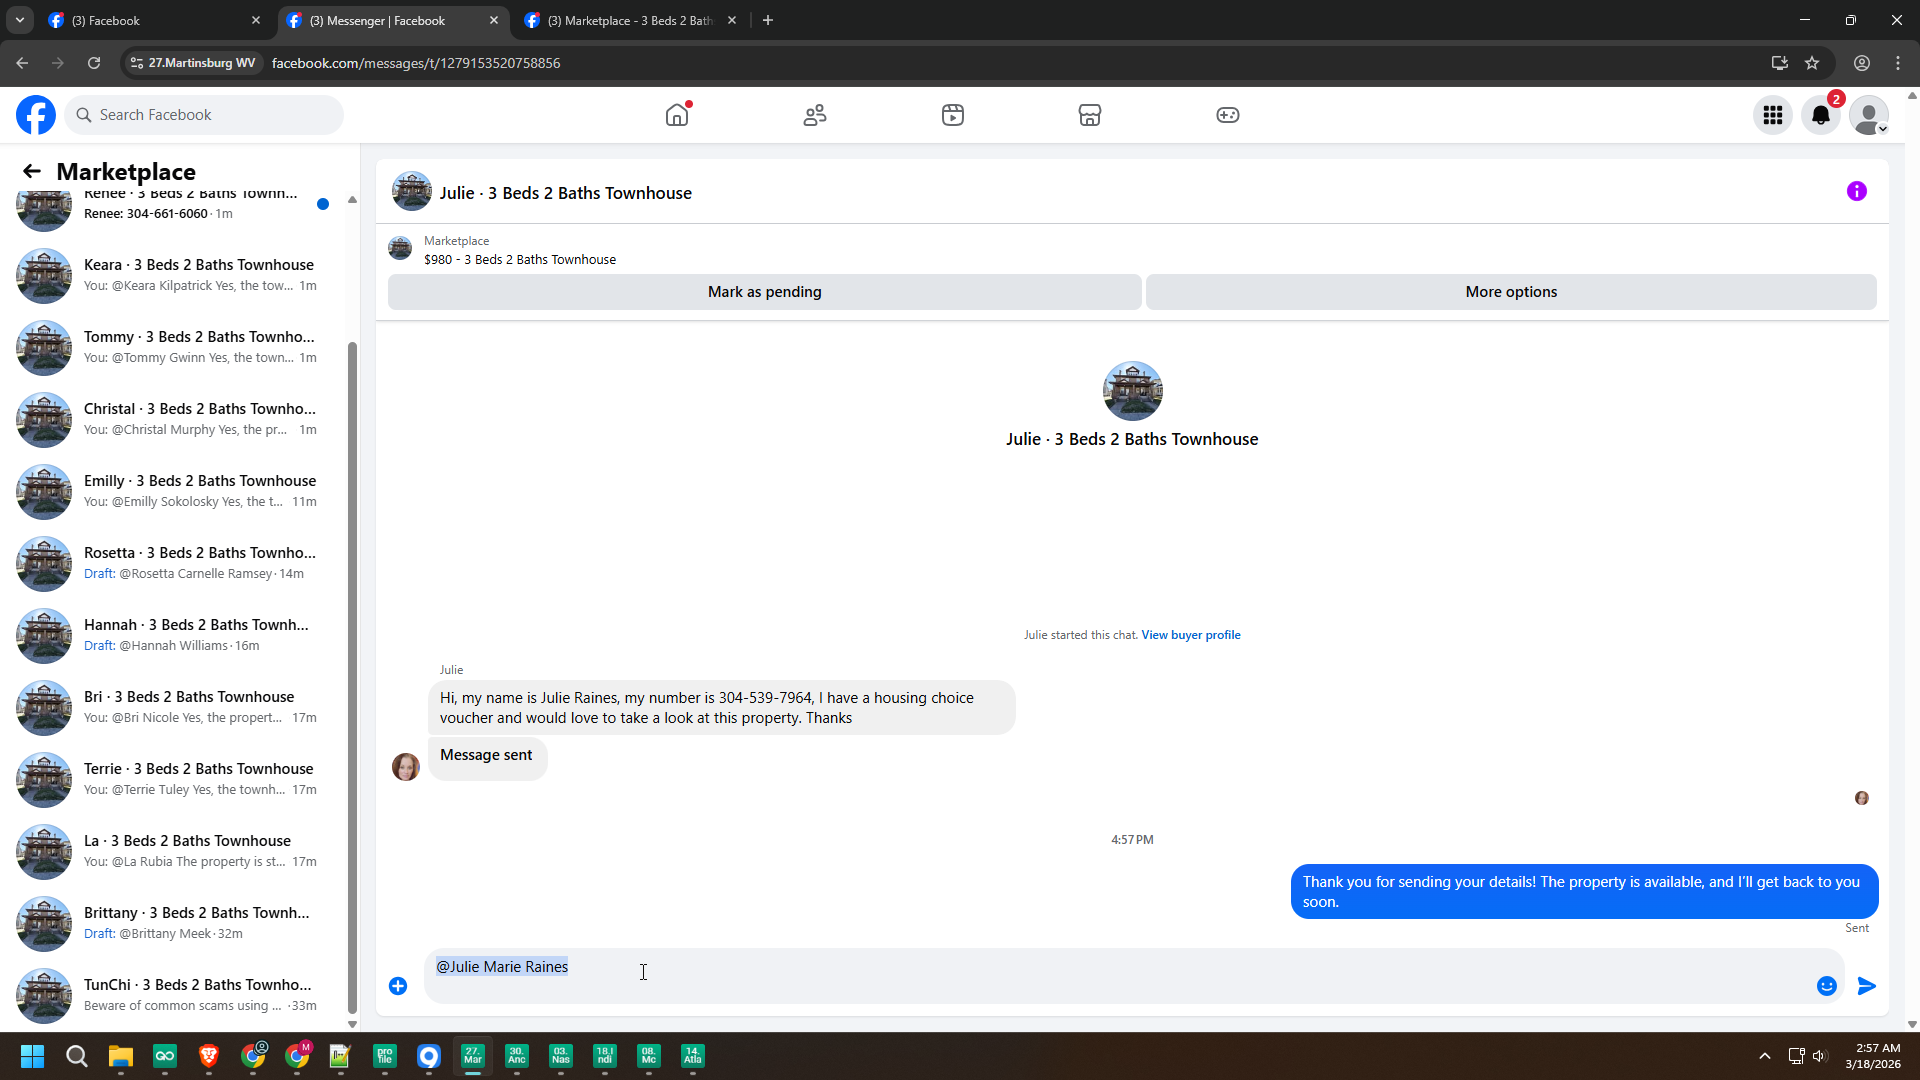Show hidden system tray icons
This screenshot has height=1080, width=1920.
coord(1765,1056)
